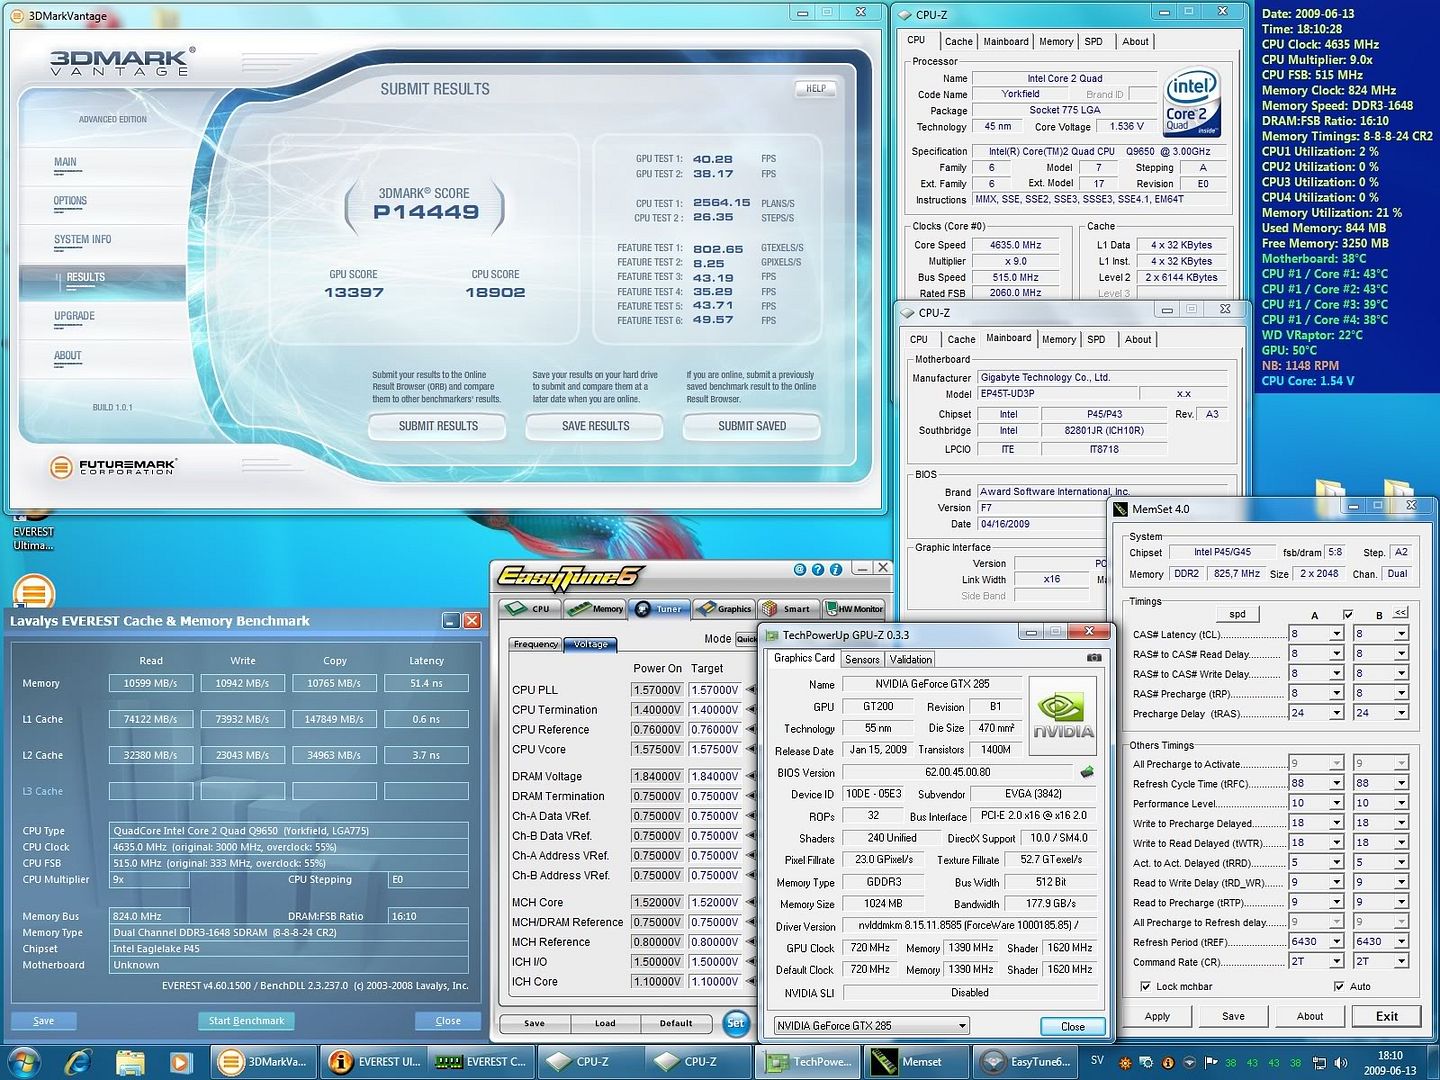The image size is (1440, 1080).
Task: Open EasyTune6 website globe icon
Action: pos(800,569)
